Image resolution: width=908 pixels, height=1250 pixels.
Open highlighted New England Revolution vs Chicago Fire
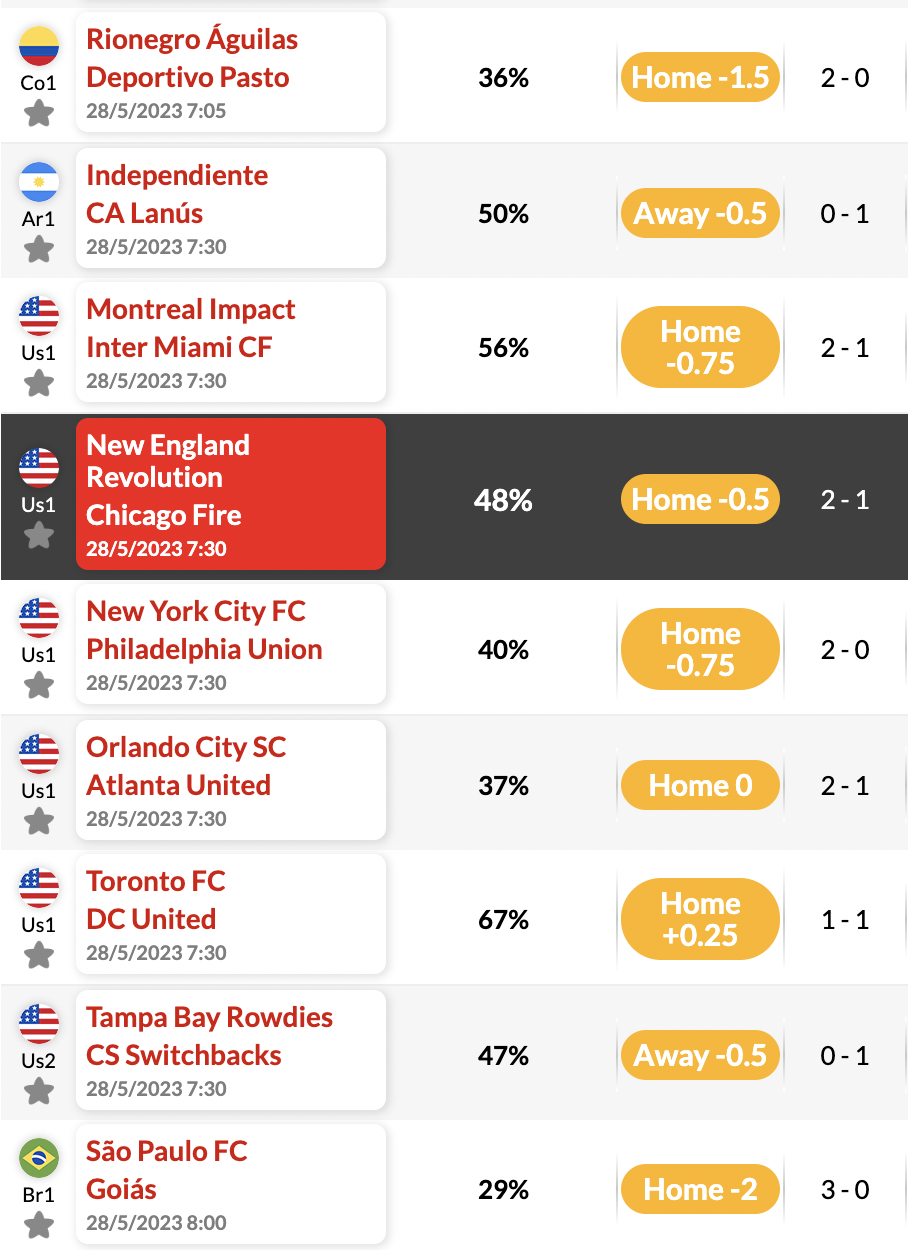click(231, 494)
